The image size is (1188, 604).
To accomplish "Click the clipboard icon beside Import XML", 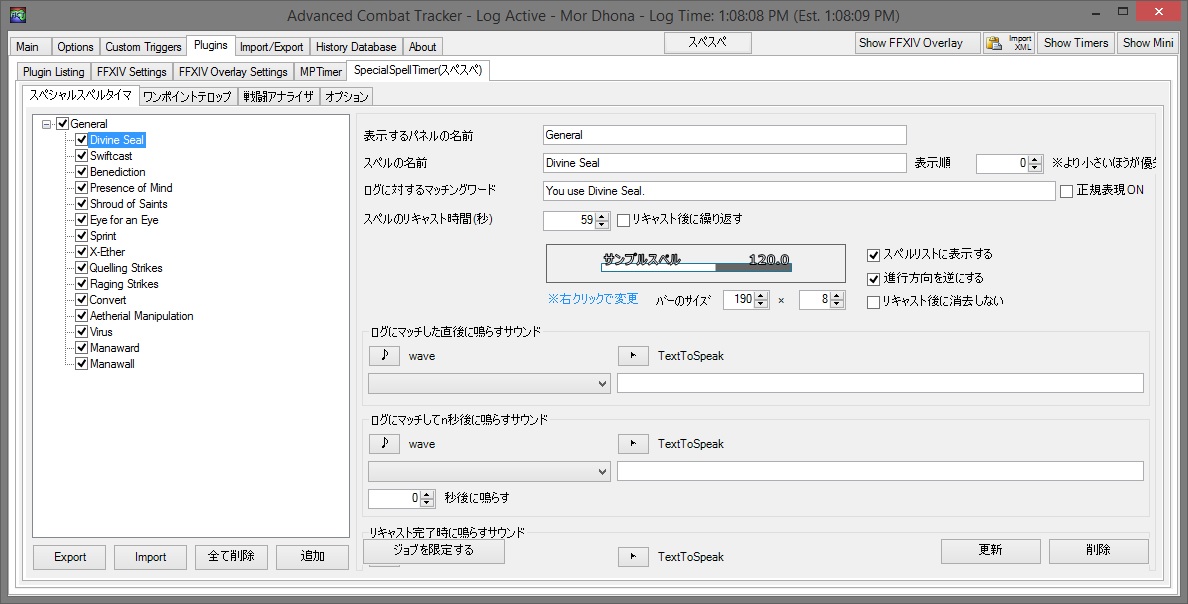I will pyautogui.click(x=993, y=43).
